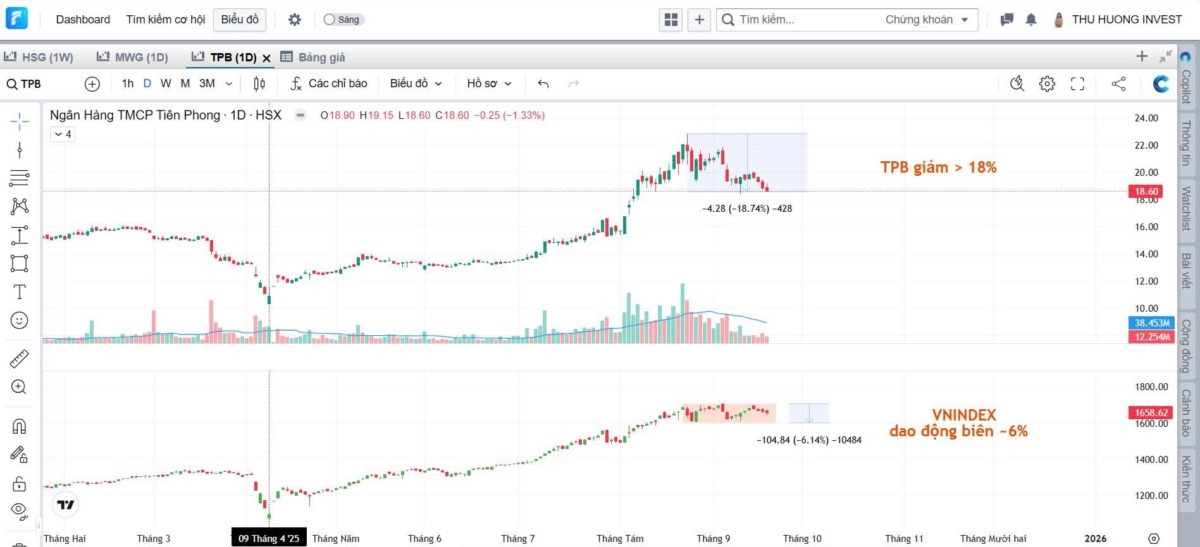The height and width of the screenshot is (547, 1200).
Task: Select D daily timeframe
Action: [147, 84]
